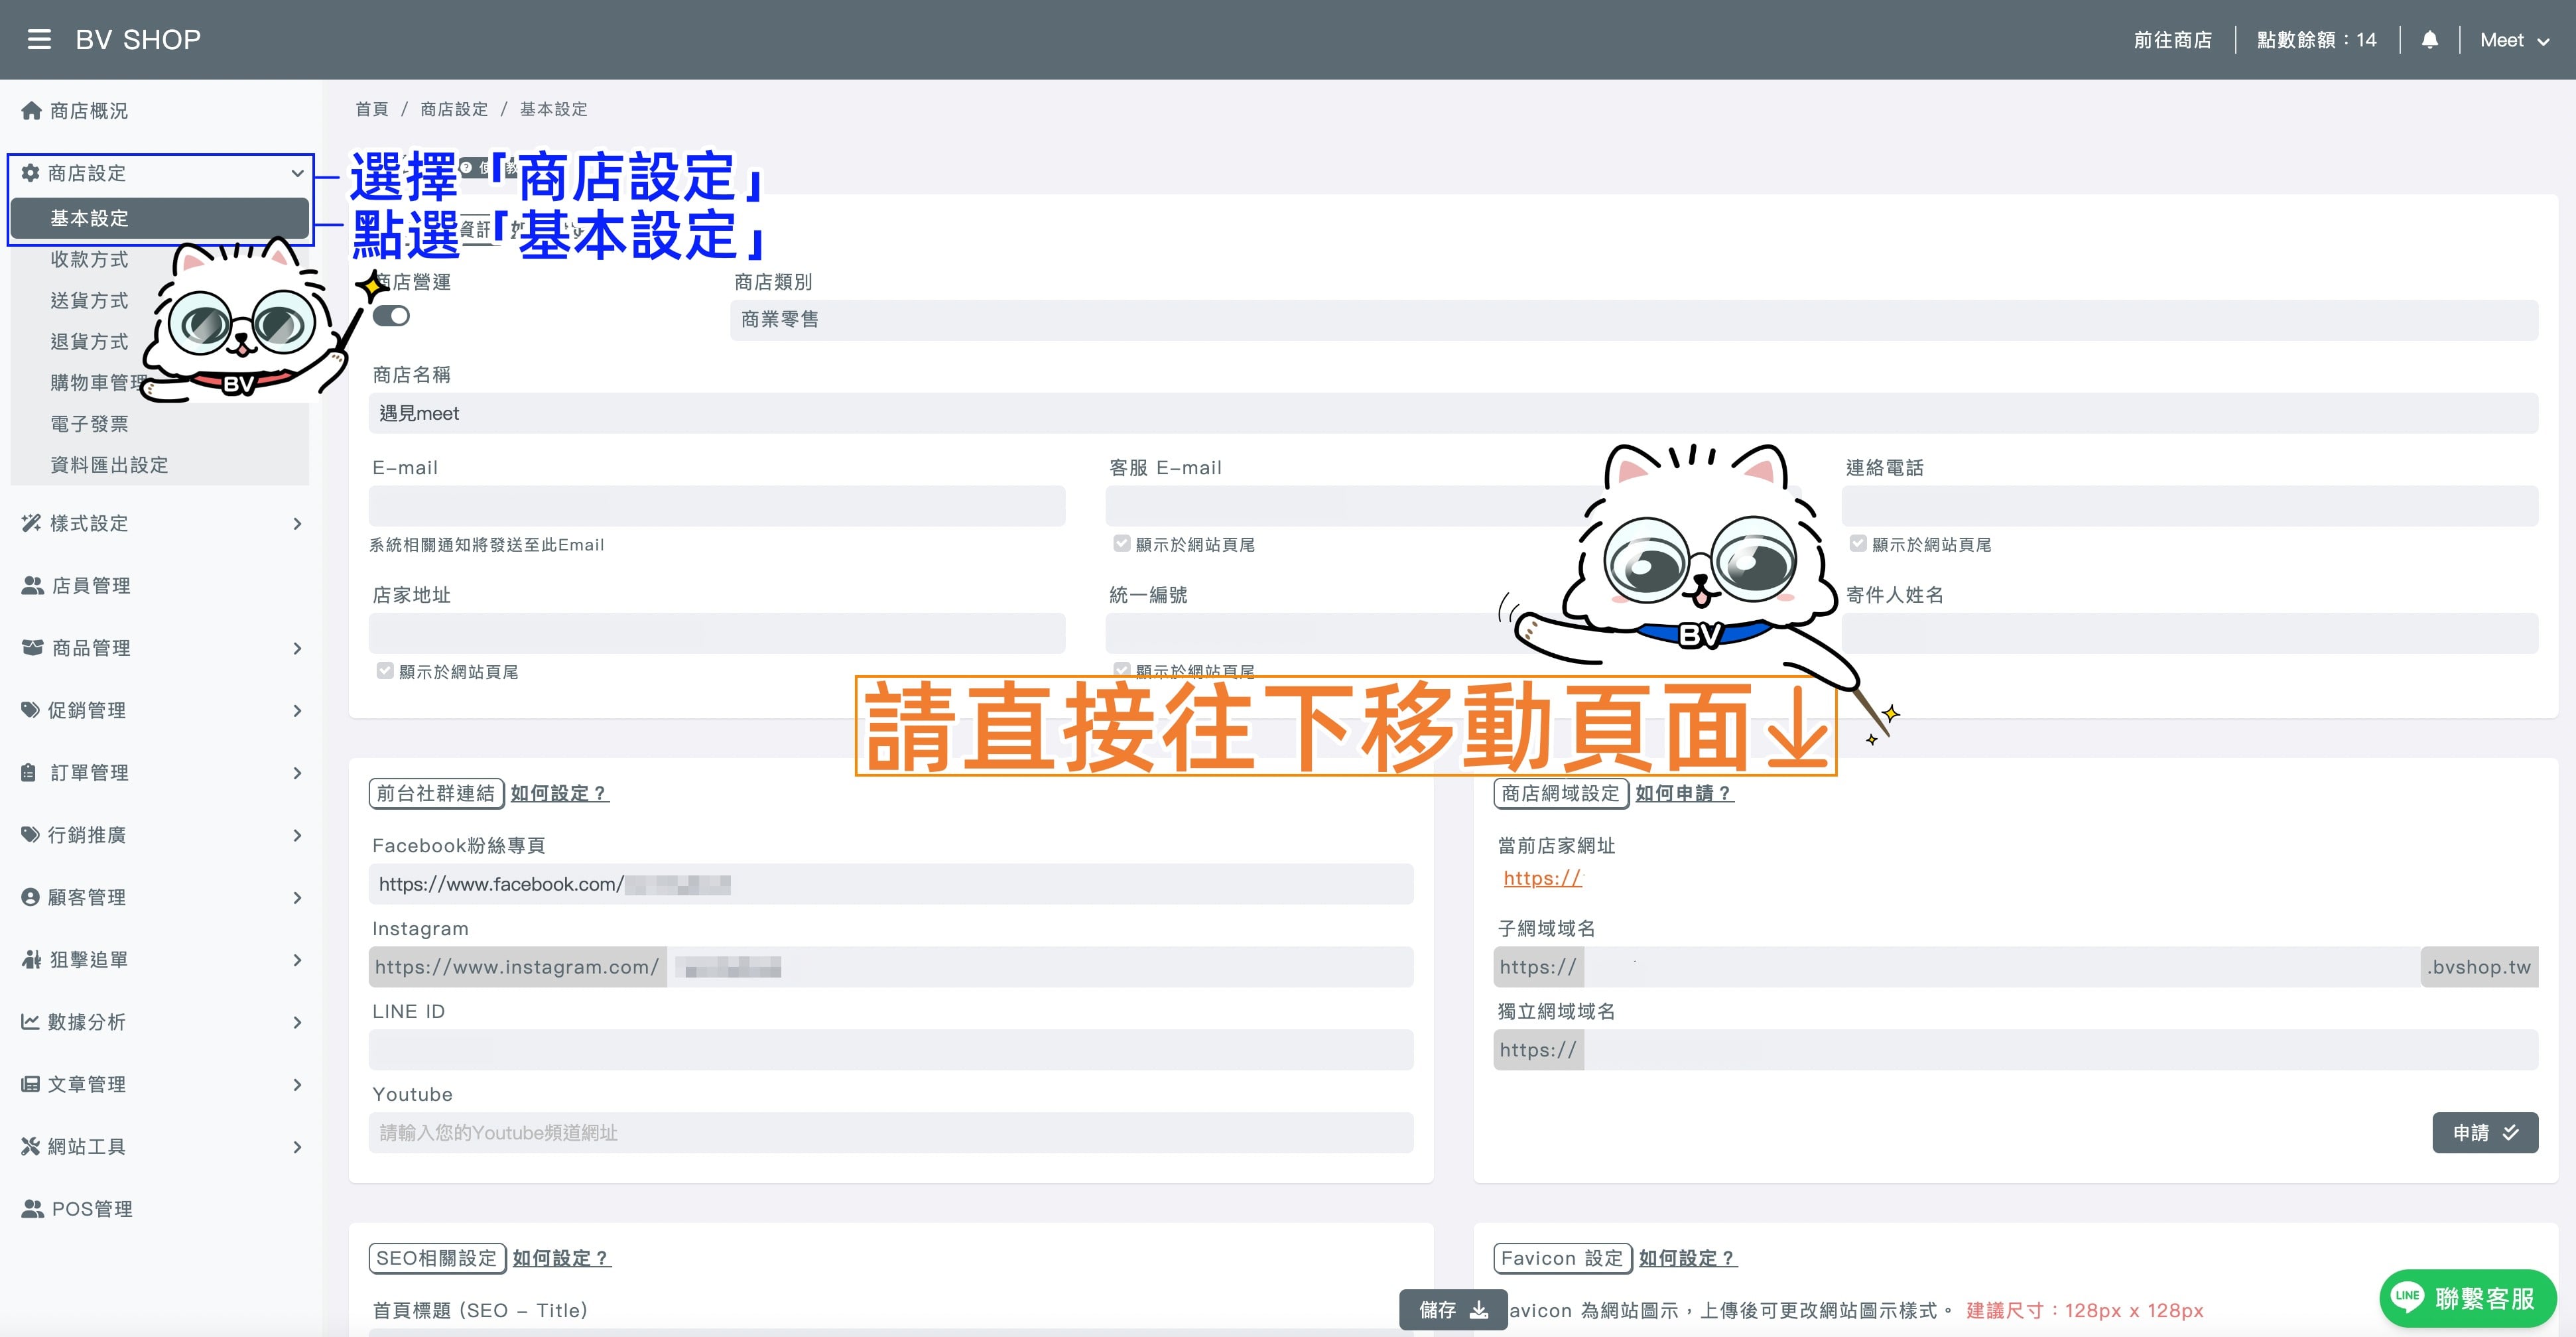This screenshot has width=2576, height=1337.
Task: Select 送貨方式 in the sidebar
Action: (89, 300)
